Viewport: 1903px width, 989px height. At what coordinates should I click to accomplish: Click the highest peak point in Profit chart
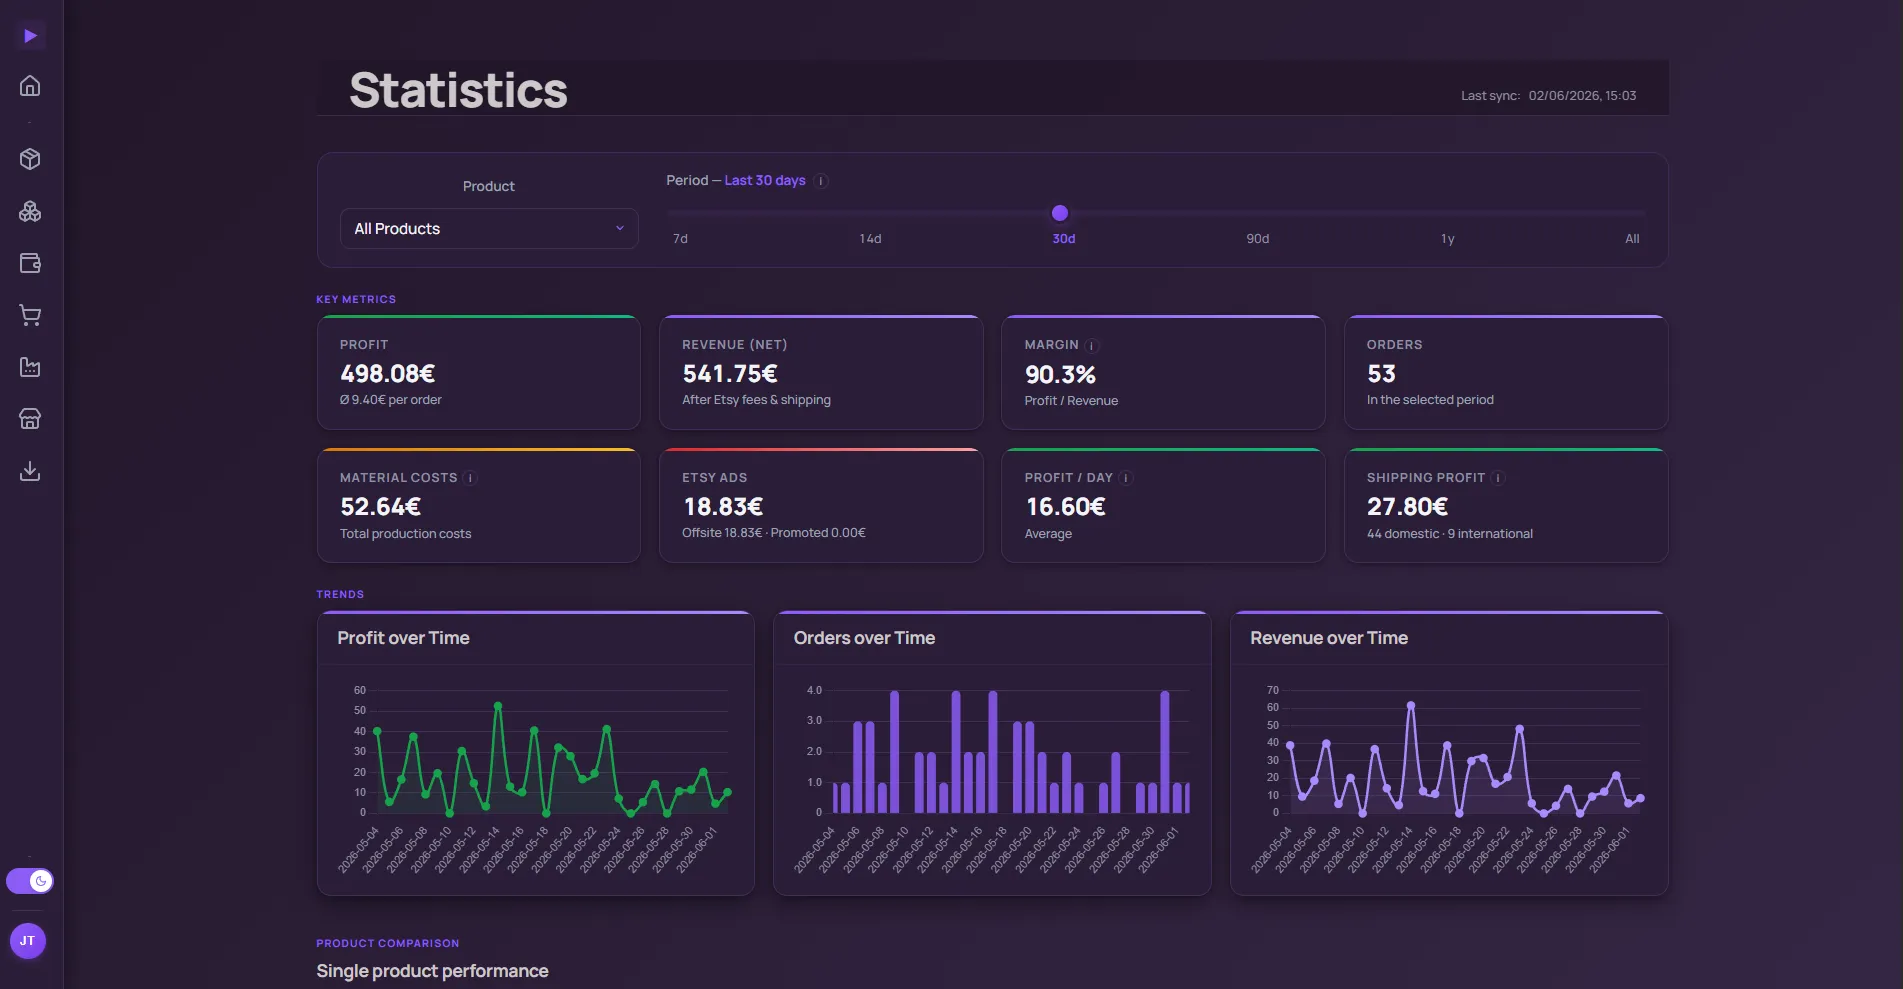(498, 706)
